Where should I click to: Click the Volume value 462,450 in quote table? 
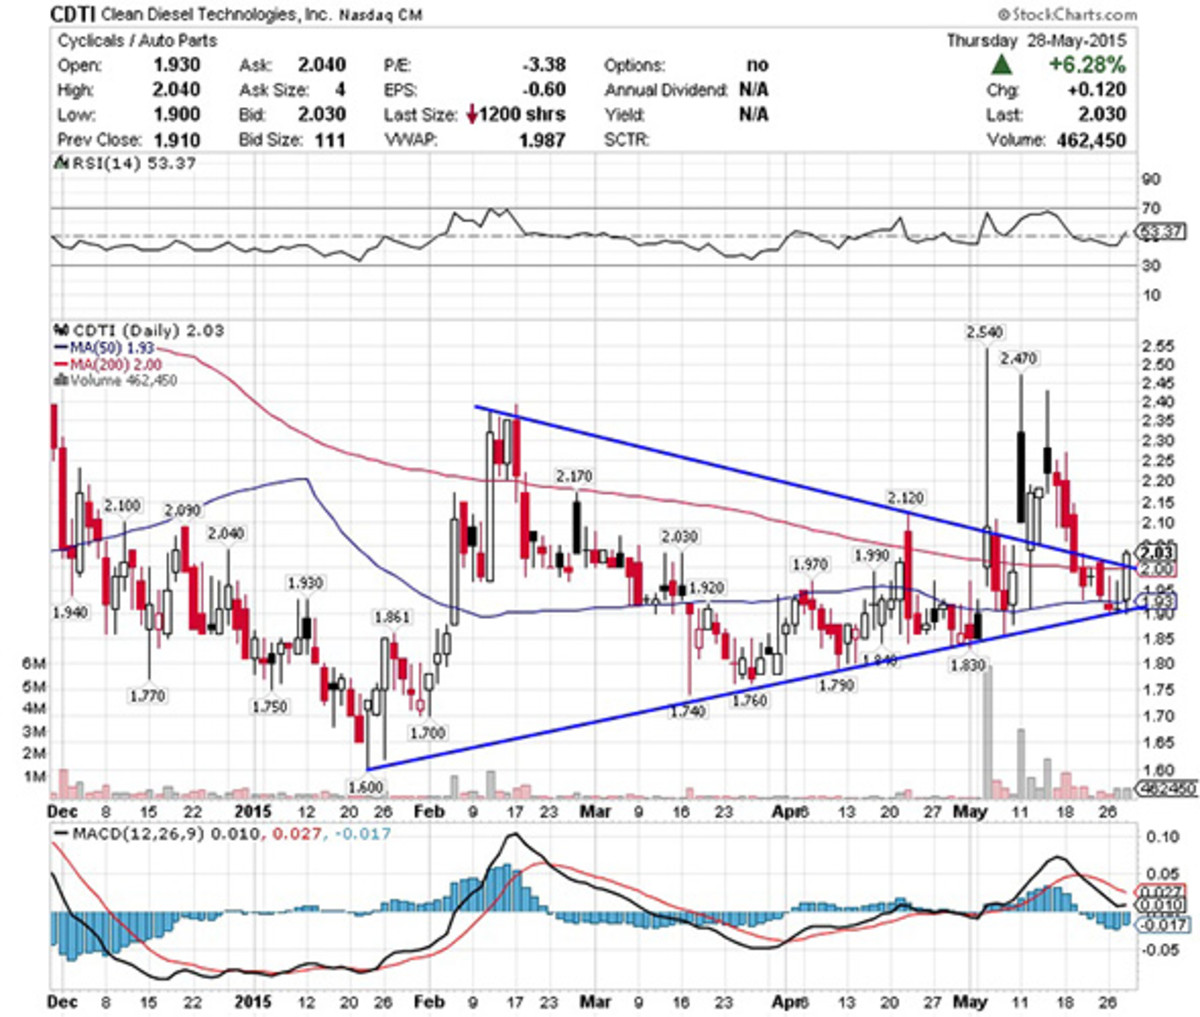pos(1091,140)
